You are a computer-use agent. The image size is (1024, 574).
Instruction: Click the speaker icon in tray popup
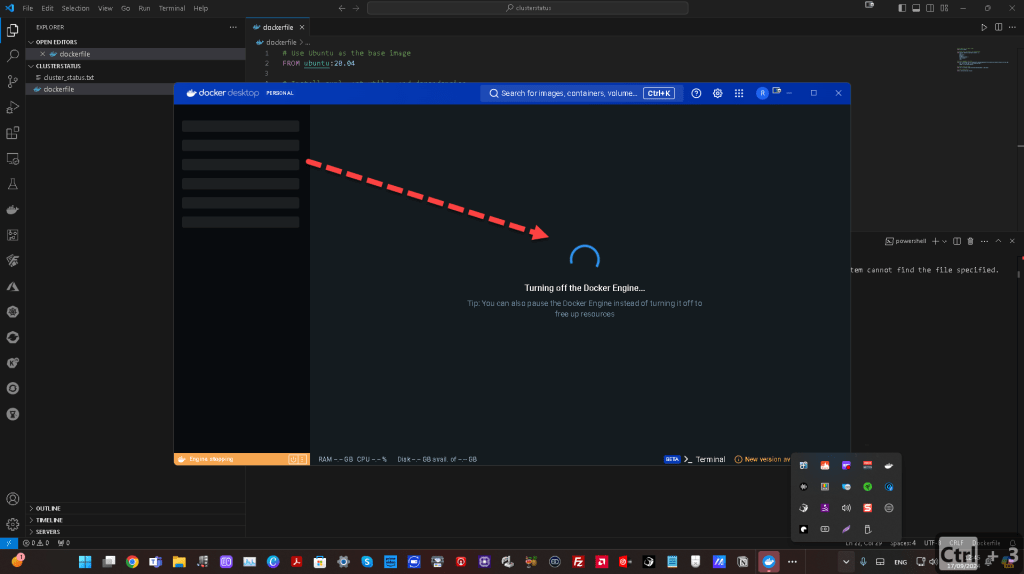[x=846, y=508]
